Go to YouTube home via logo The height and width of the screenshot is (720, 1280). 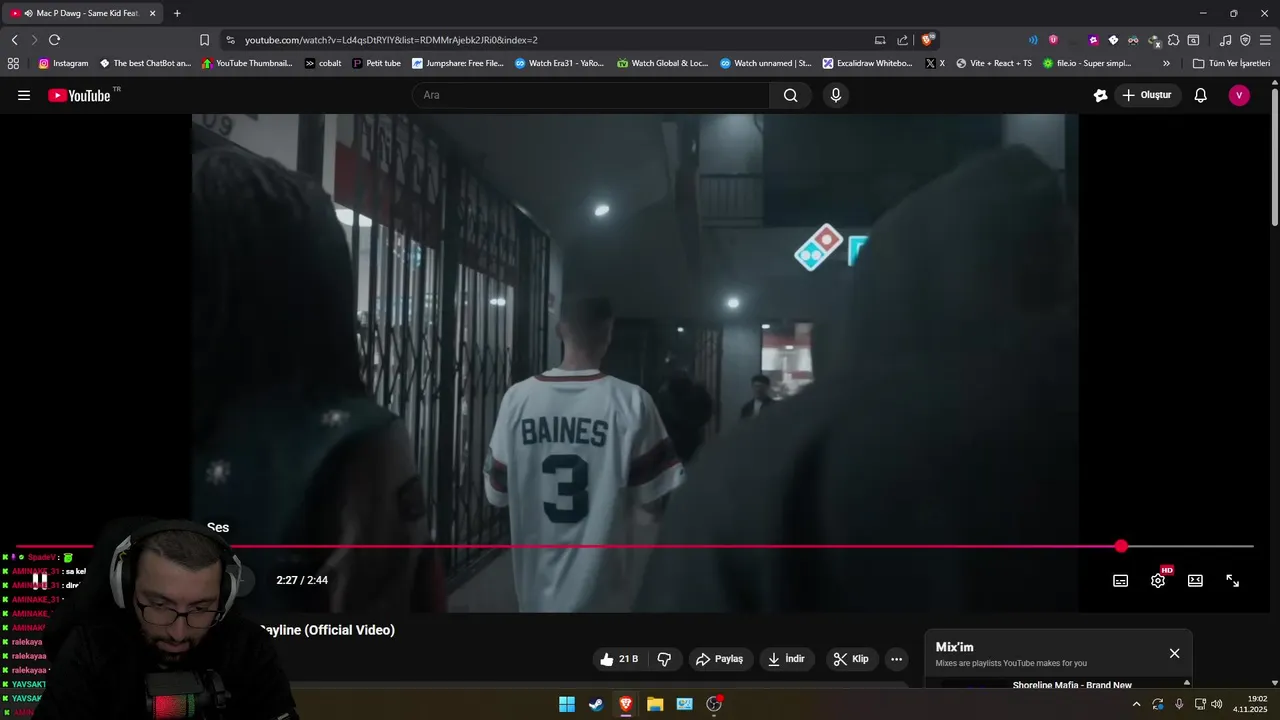tap(79, 95)
